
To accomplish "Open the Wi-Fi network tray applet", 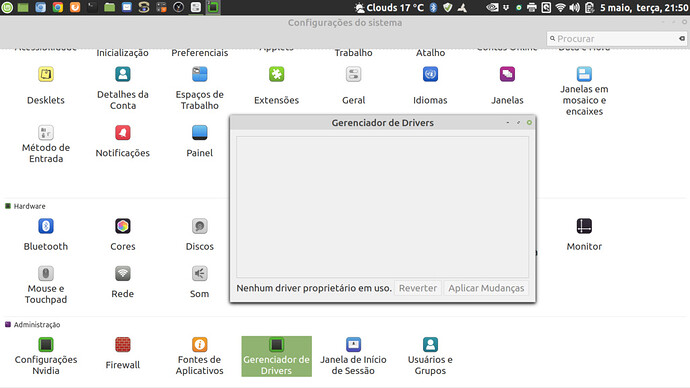I will [x=560, y=7].
